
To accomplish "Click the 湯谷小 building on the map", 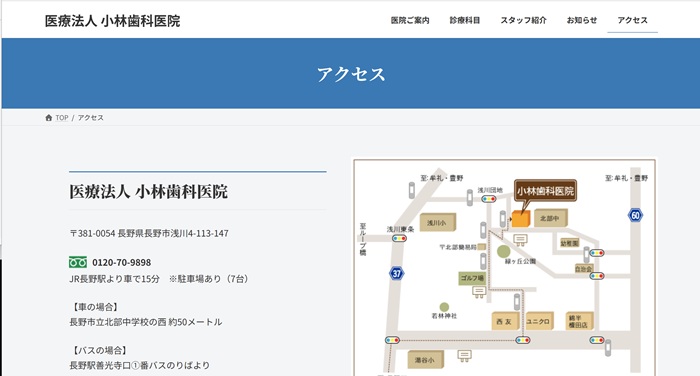I will [425, 359].
